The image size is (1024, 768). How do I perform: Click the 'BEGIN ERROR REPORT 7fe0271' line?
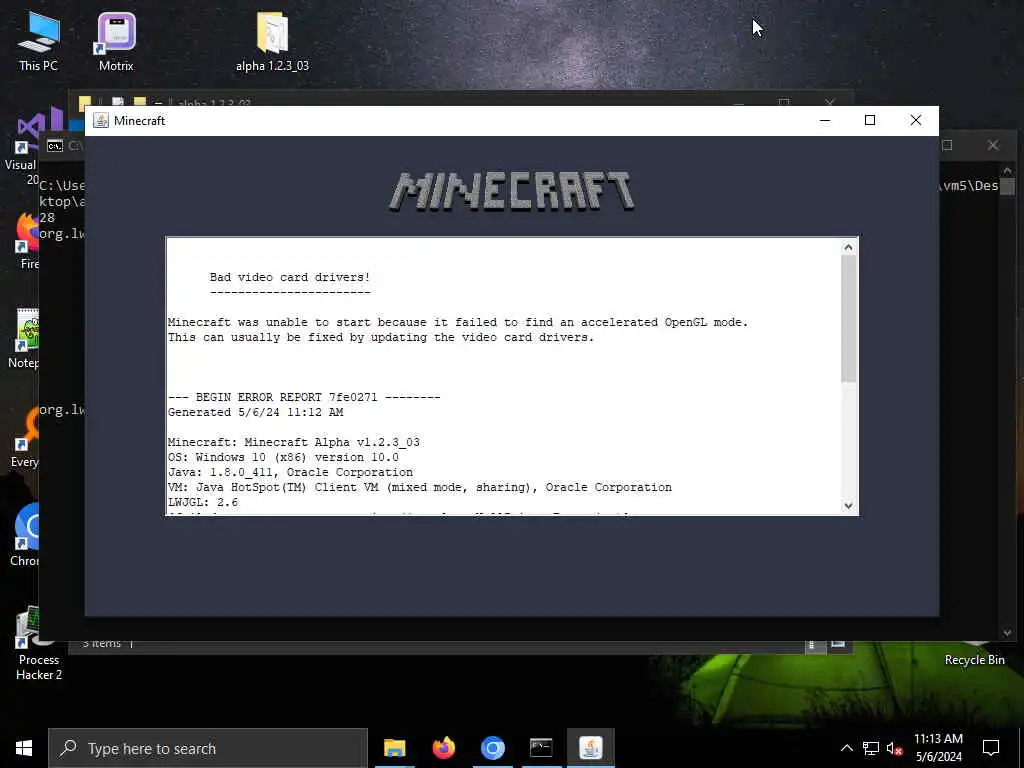304,397
